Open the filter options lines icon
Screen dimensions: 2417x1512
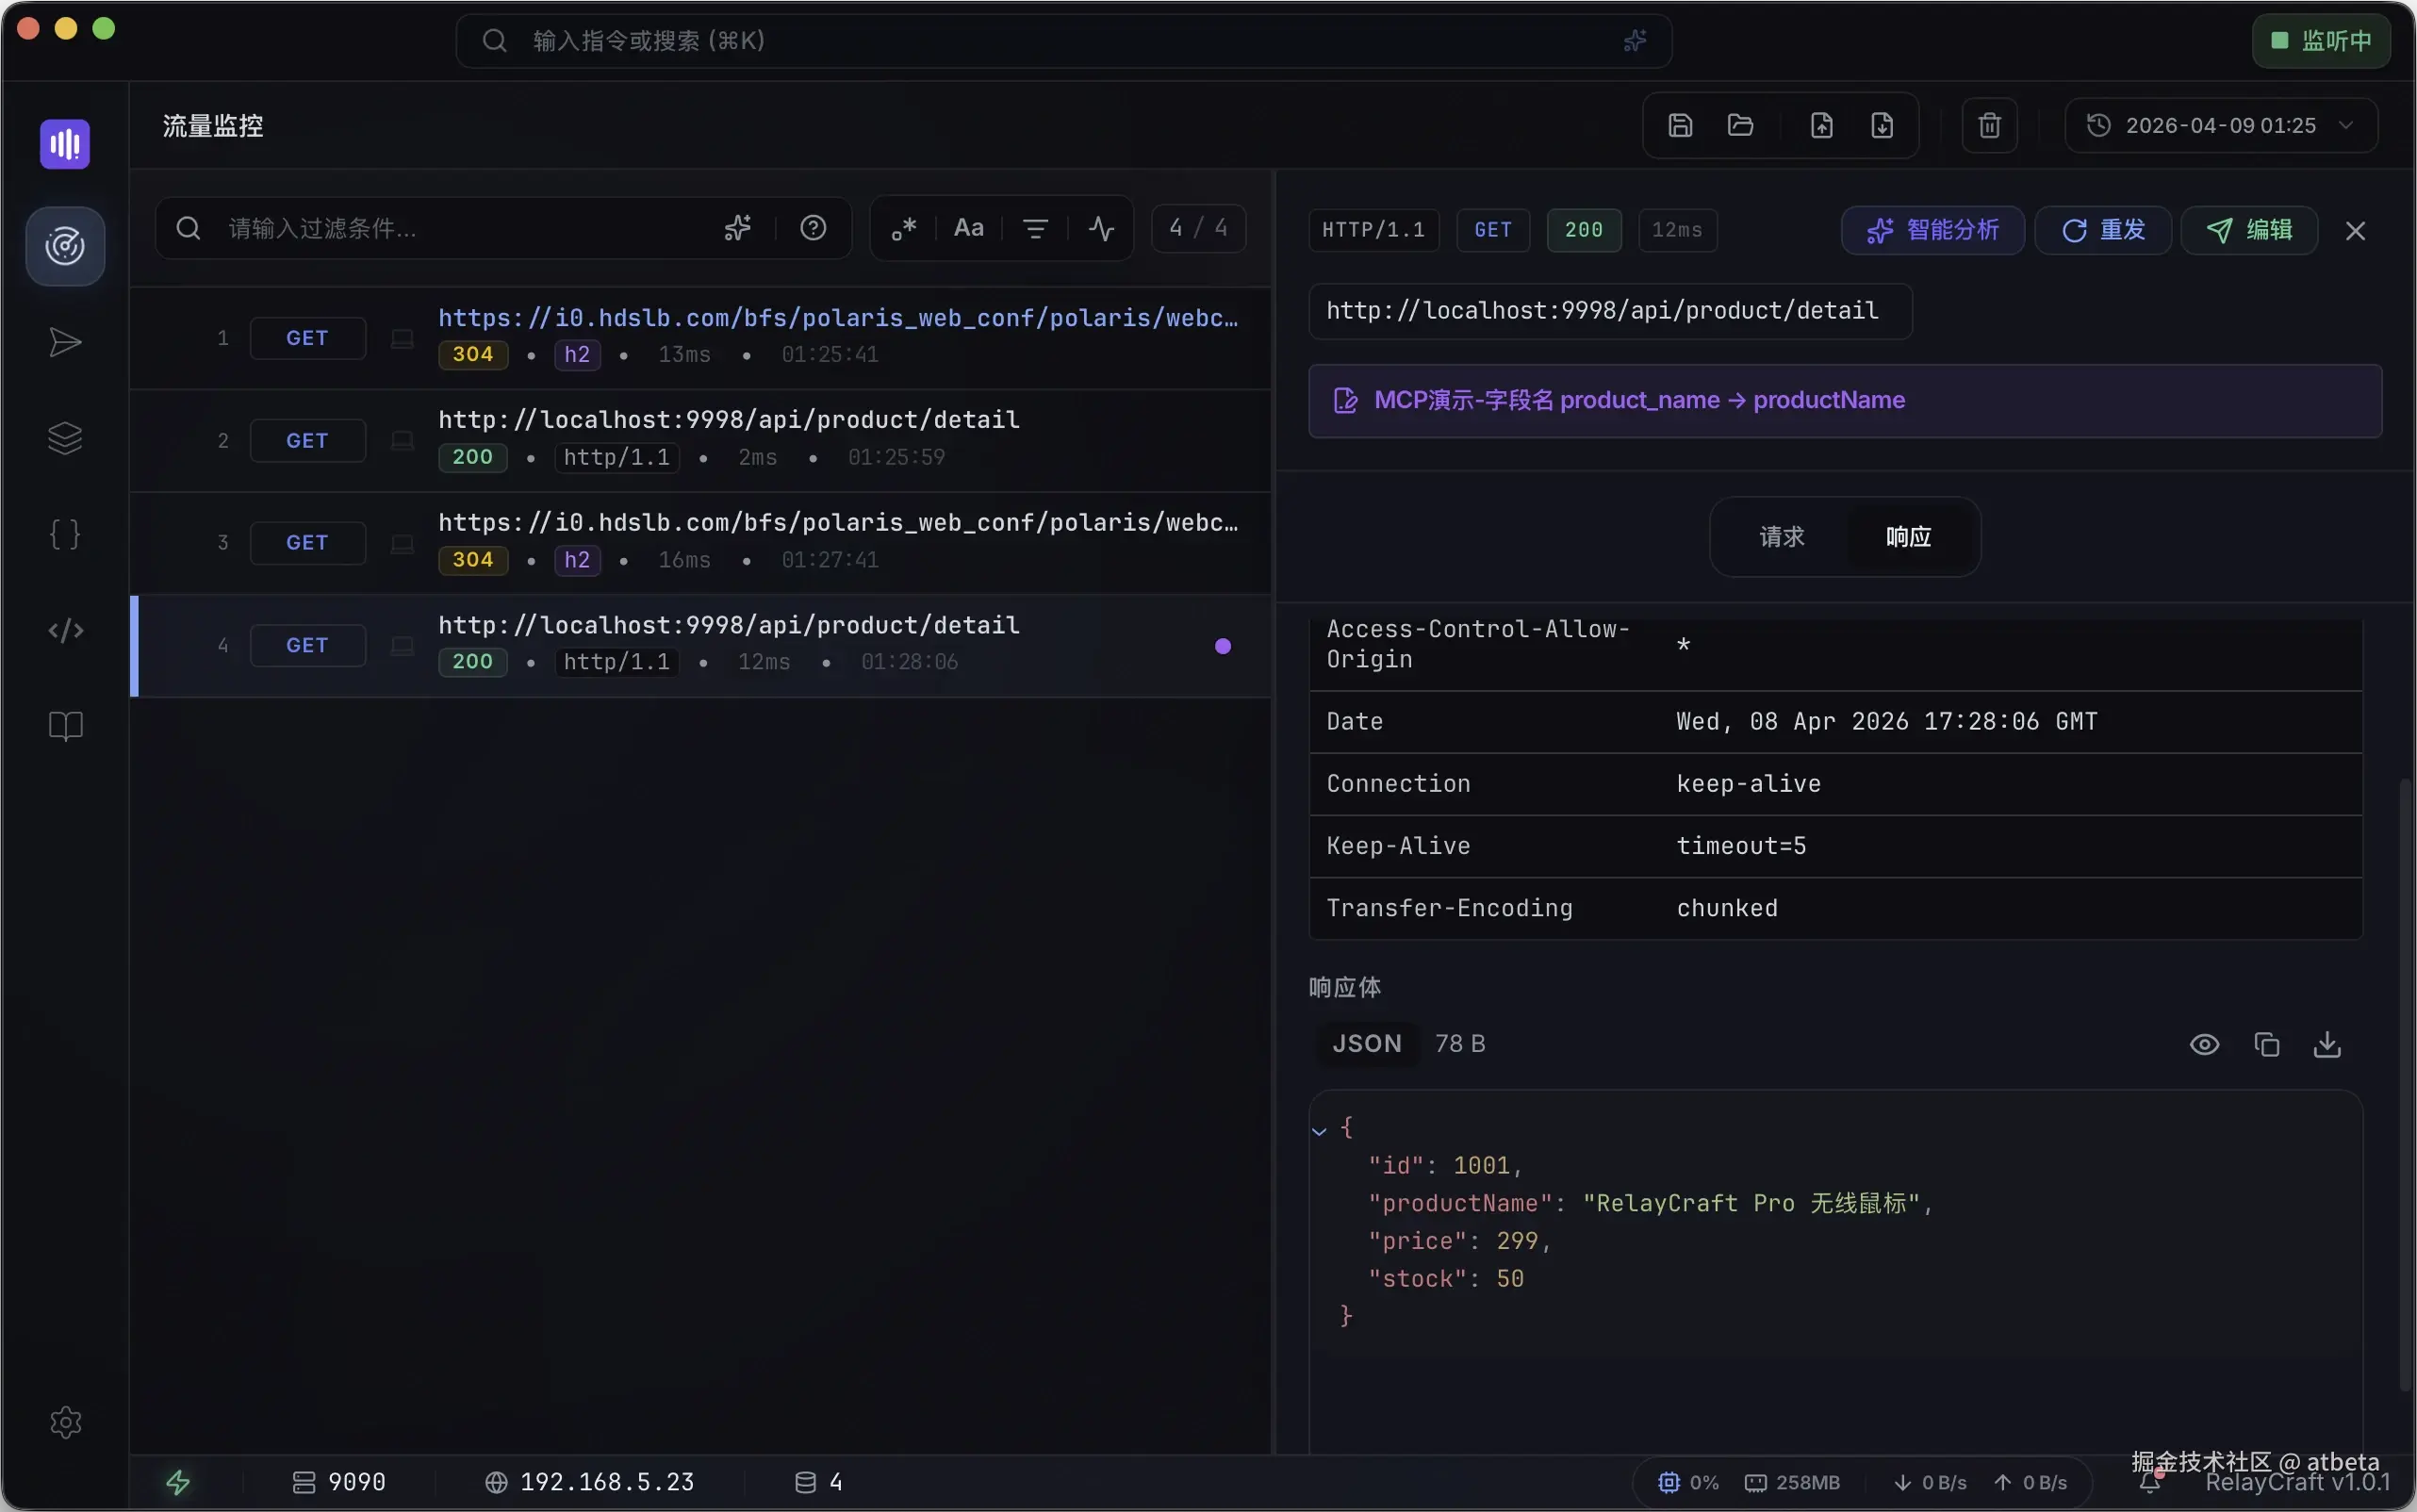click(1035, 229)
